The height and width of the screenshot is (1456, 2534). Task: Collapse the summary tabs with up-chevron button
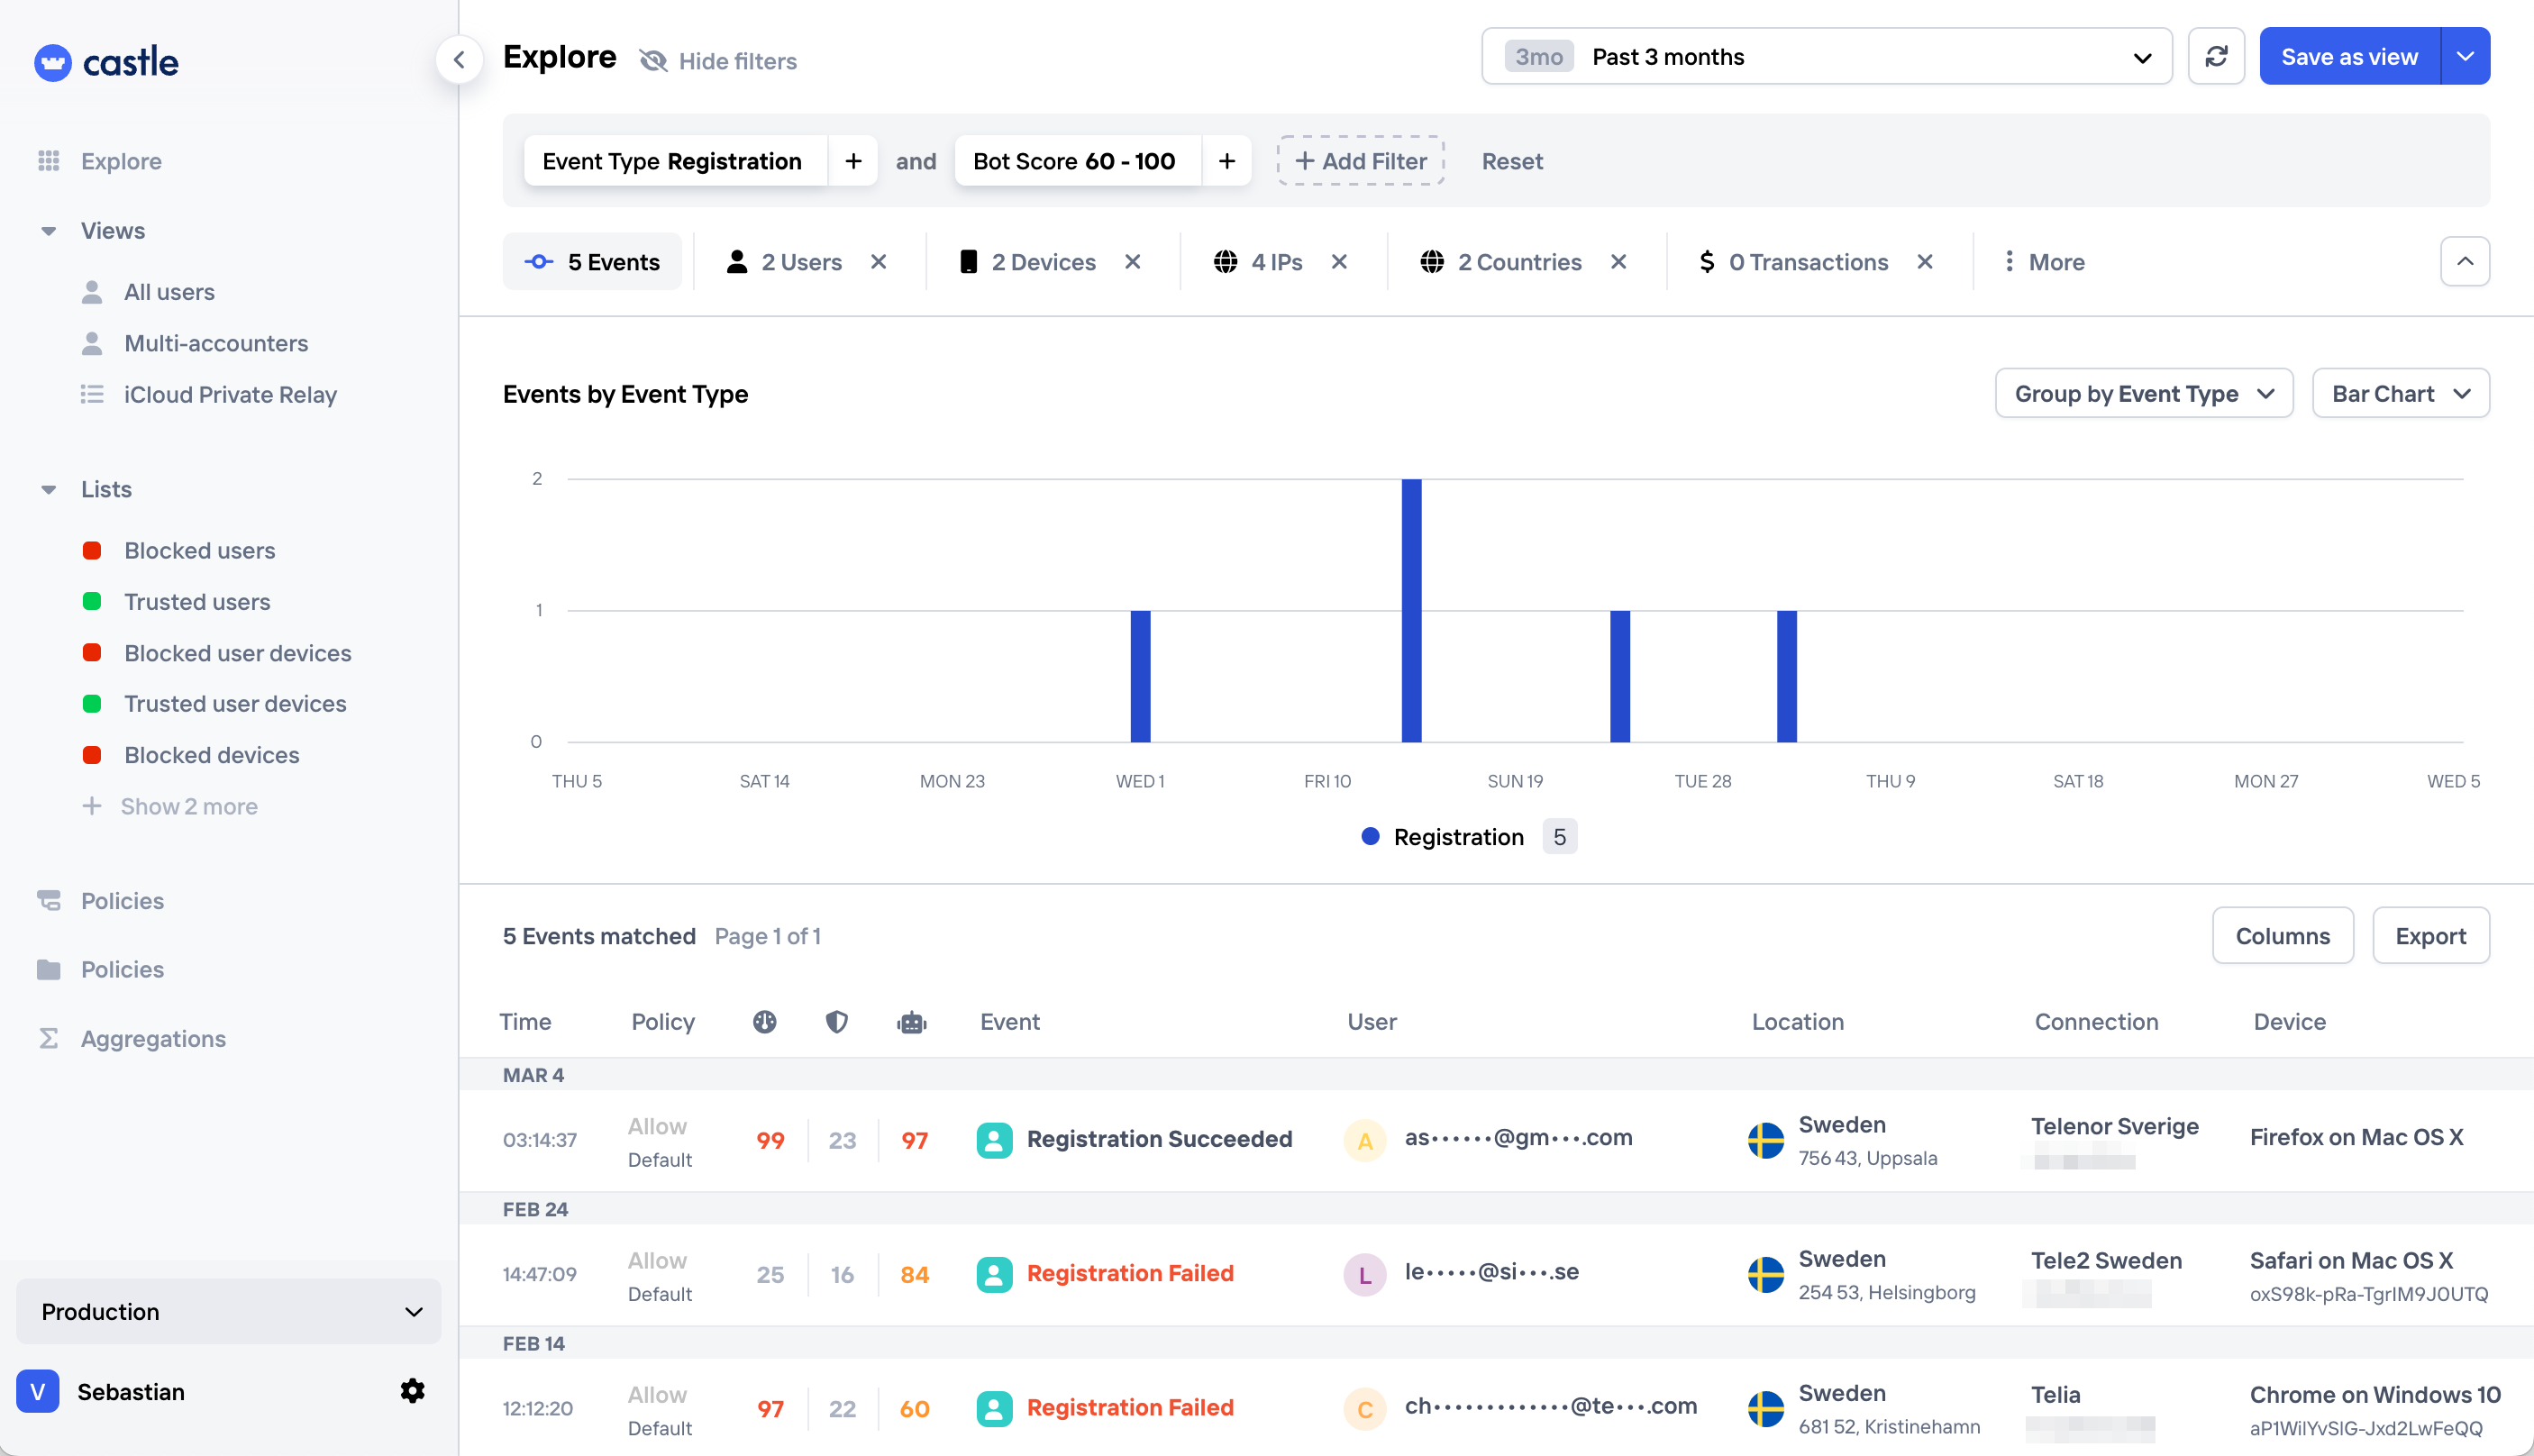pyautogui.click(x=2464, y=262)
